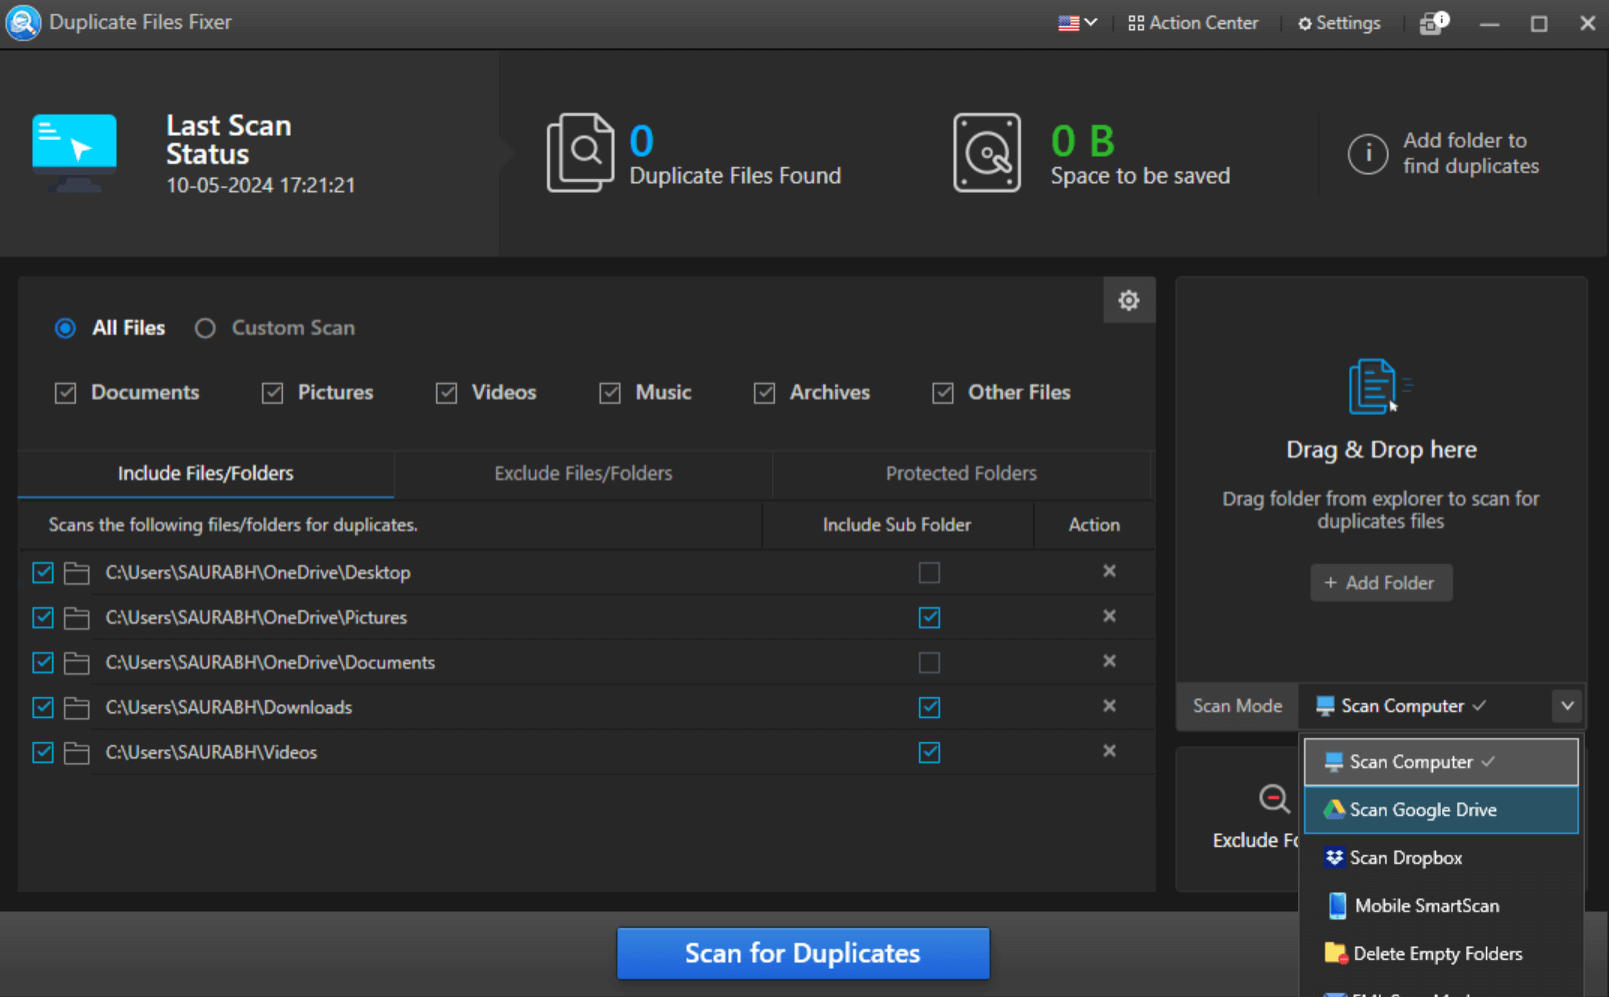Open the Action Center
Image resolution: width=1609 pixels, height=997 pixels.
point(1193,23)
